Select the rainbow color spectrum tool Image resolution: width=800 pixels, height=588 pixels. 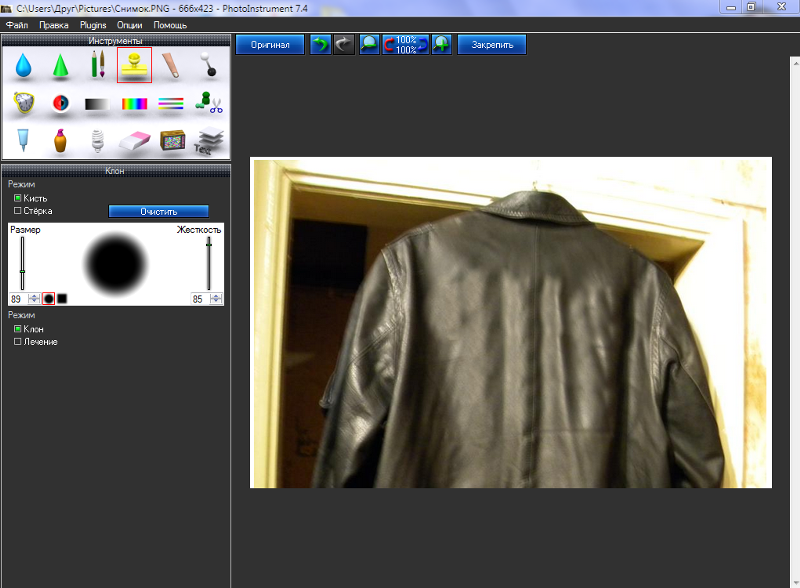click(x=134, y=103)
